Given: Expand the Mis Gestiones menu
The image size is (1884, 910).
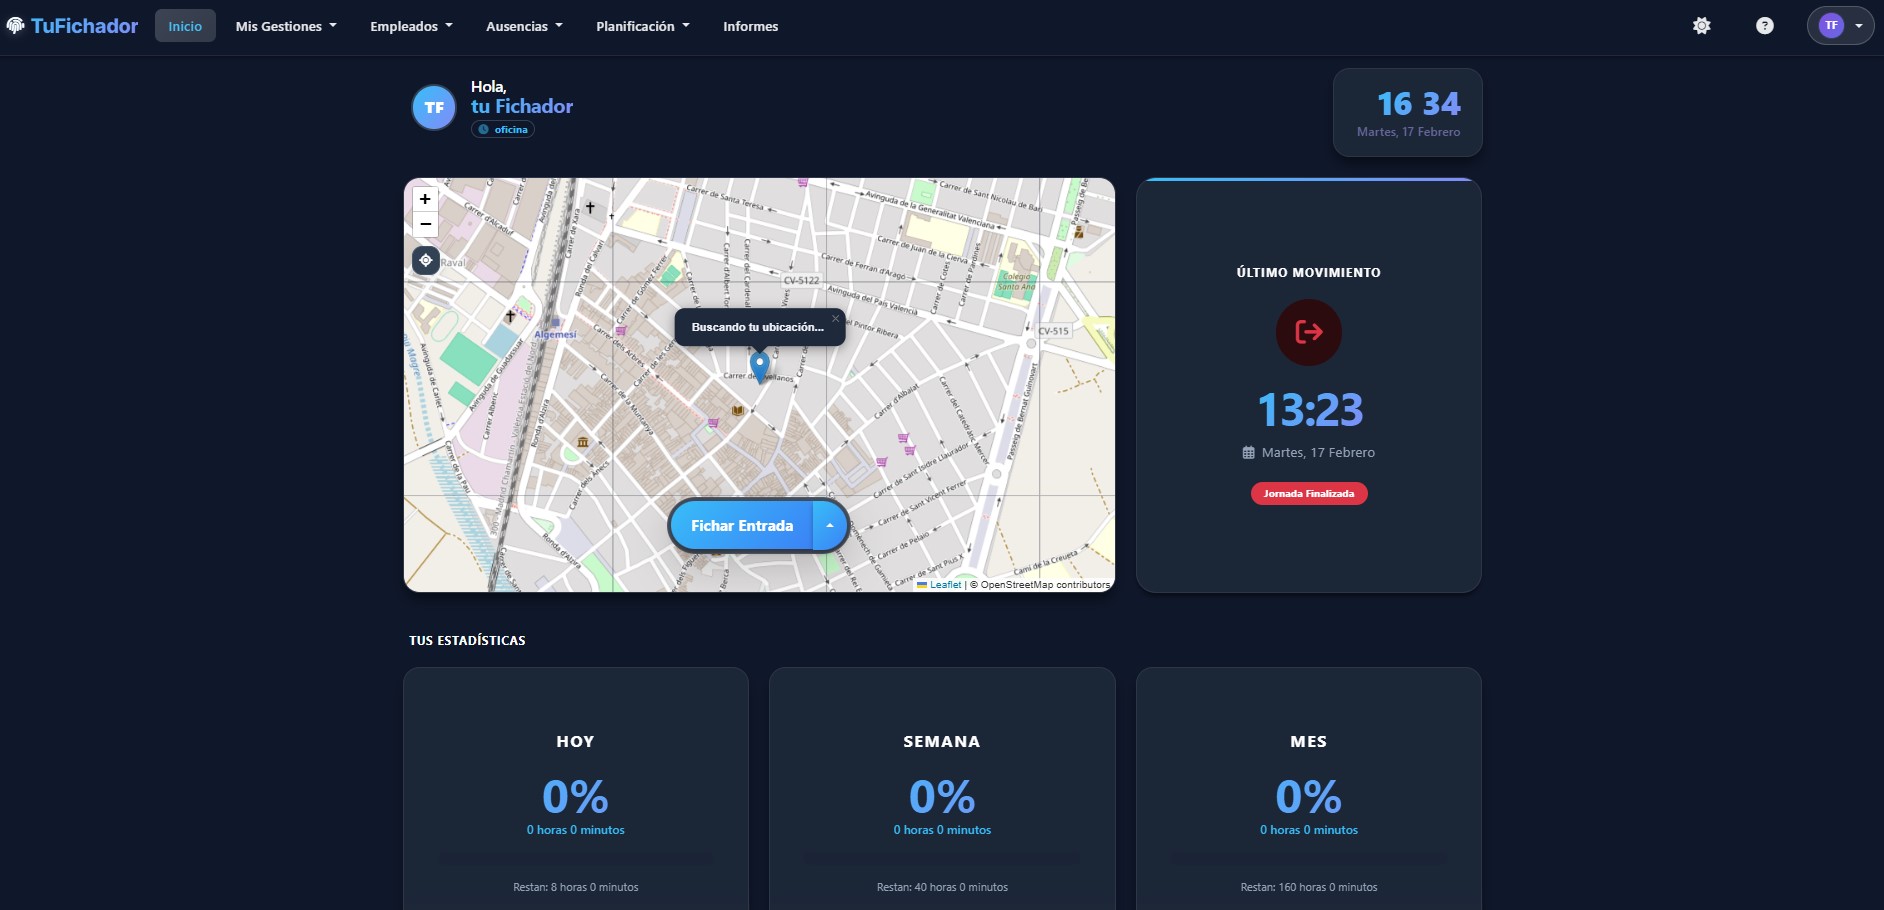Looking at the screenshot, I should pyautogui.click(x=286, y=27).
